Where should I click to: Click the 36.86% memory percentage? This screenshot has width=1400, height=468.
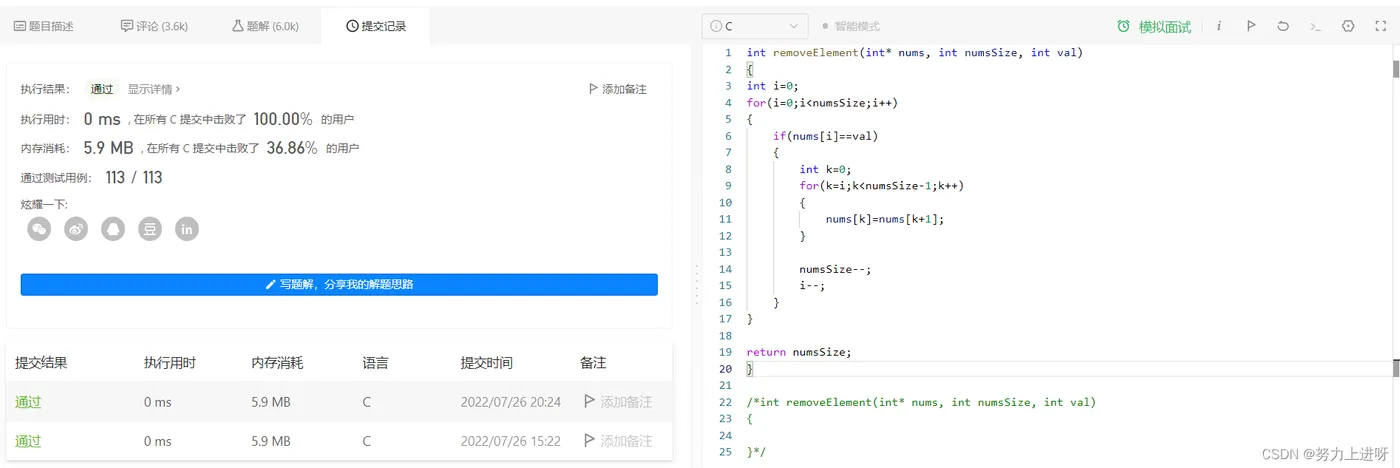[292, 148]
